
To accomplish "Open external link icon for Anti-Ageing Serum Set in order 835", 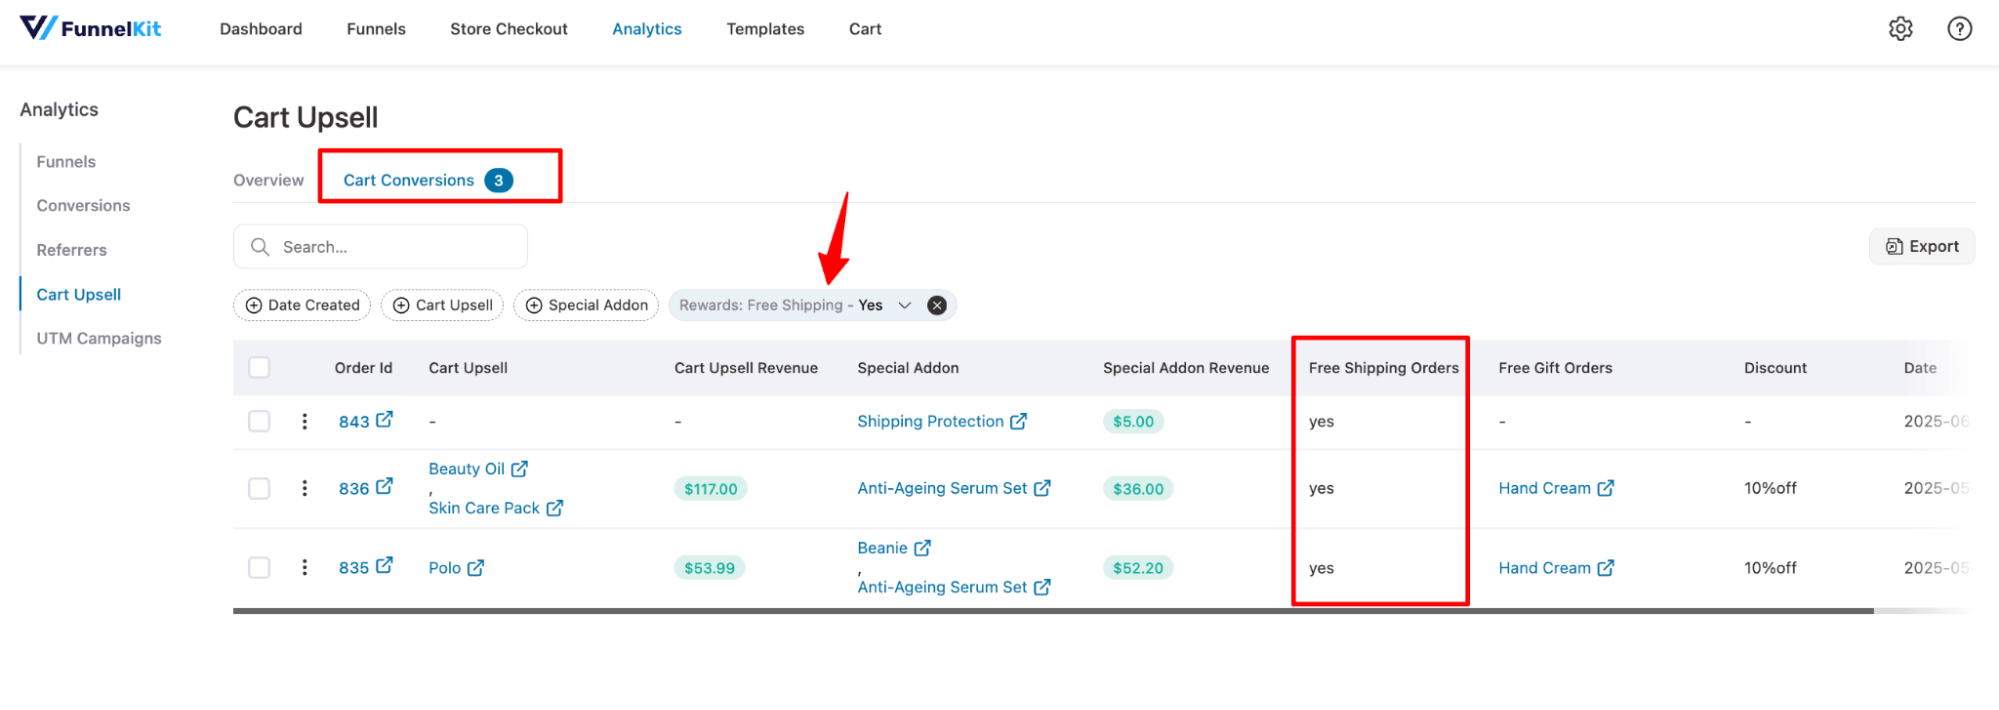I will 1042,587.
